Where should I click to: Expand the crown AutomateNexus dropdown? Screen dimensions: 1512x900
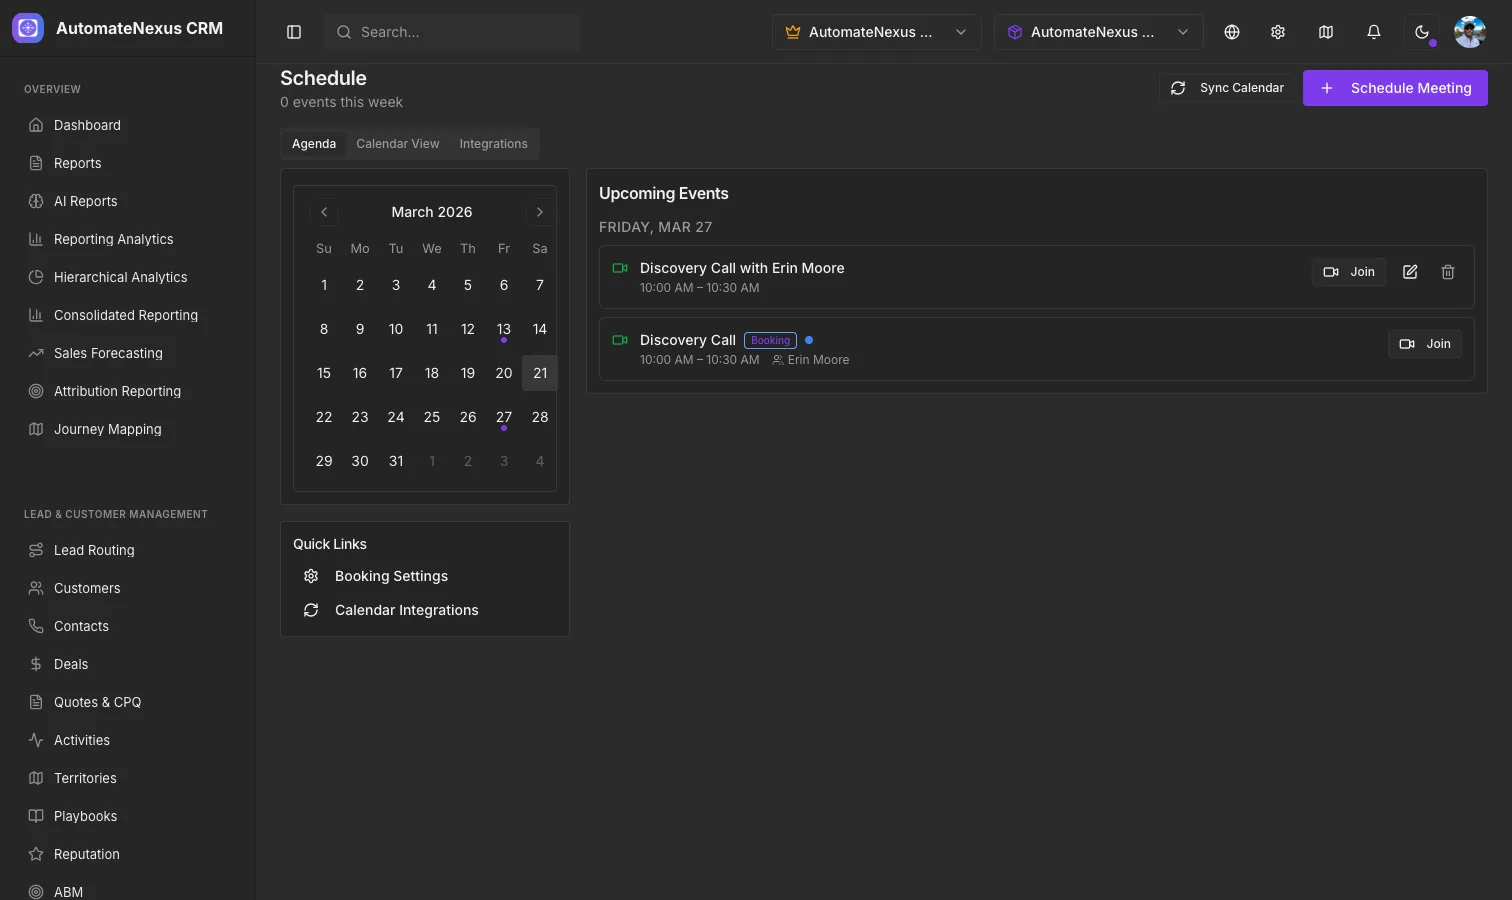(877, 32)
